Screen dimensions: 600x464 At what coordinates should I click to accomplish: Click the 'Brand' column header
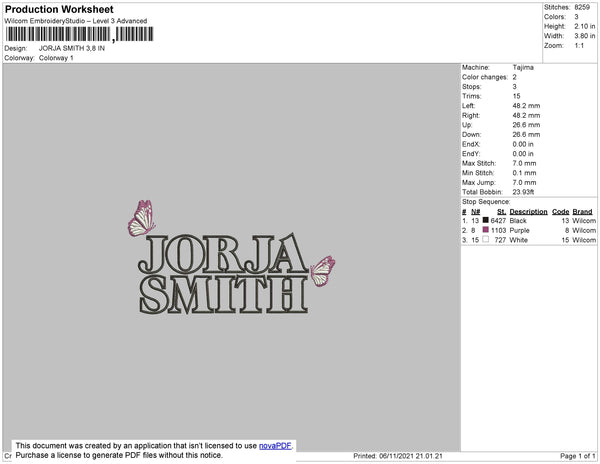pyautogui.click(x=582, y=212)
